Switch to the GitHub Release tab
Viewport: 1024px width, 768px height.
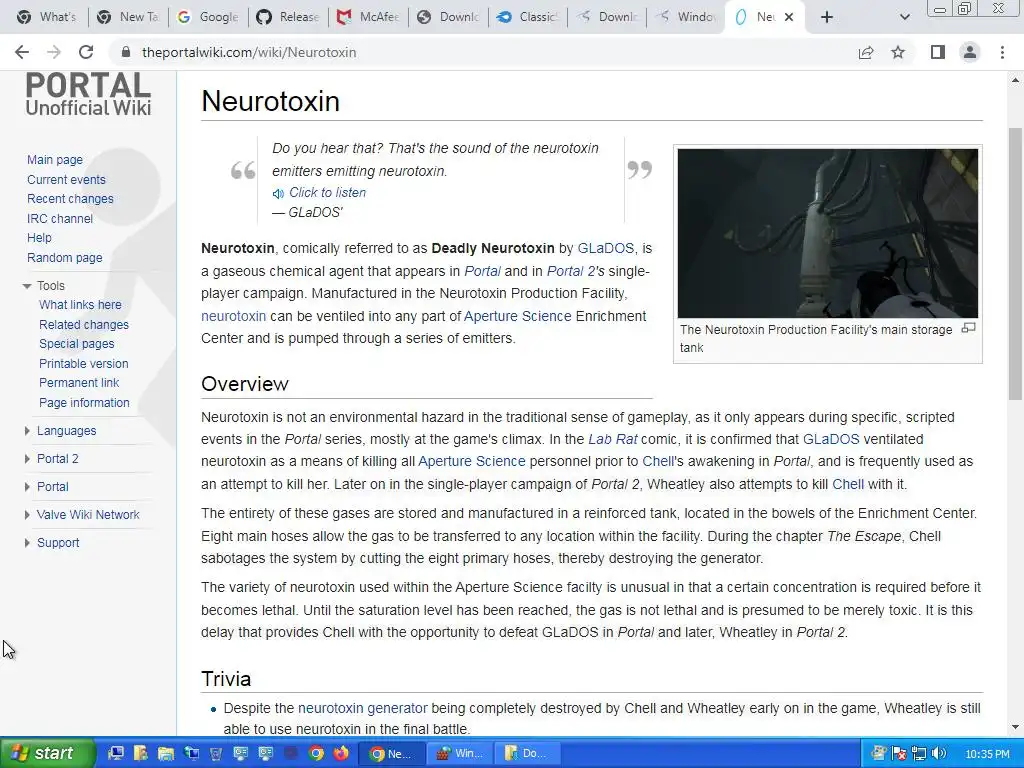[287, 17]
